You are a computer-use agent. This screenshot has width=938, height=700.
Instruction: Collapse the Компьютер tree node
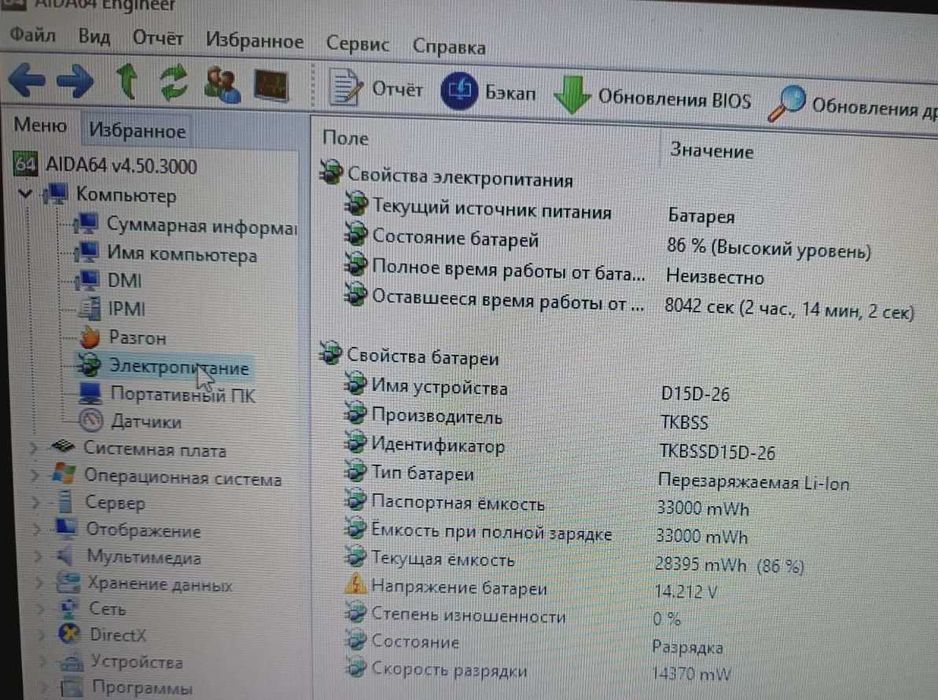pyautogui.click(x=25, y=193)
